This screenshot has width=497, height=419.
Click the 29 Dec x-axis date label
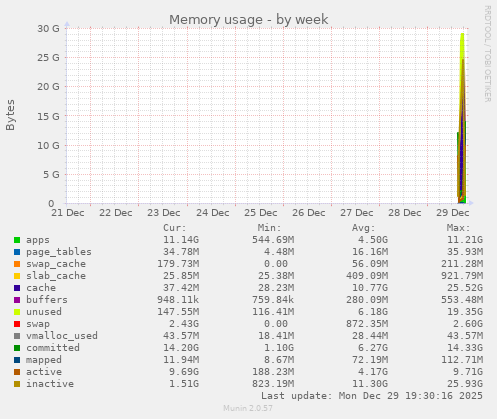[x=453, y=213]
